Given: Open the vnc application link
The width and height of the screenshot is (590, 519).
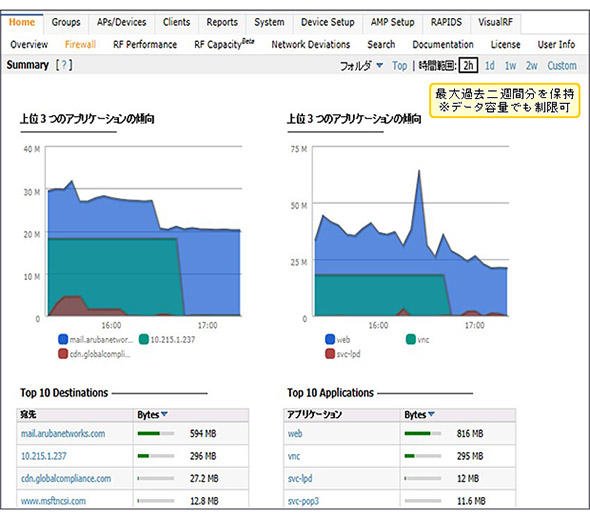Looking at the screenshot, I should click(294, 456).
